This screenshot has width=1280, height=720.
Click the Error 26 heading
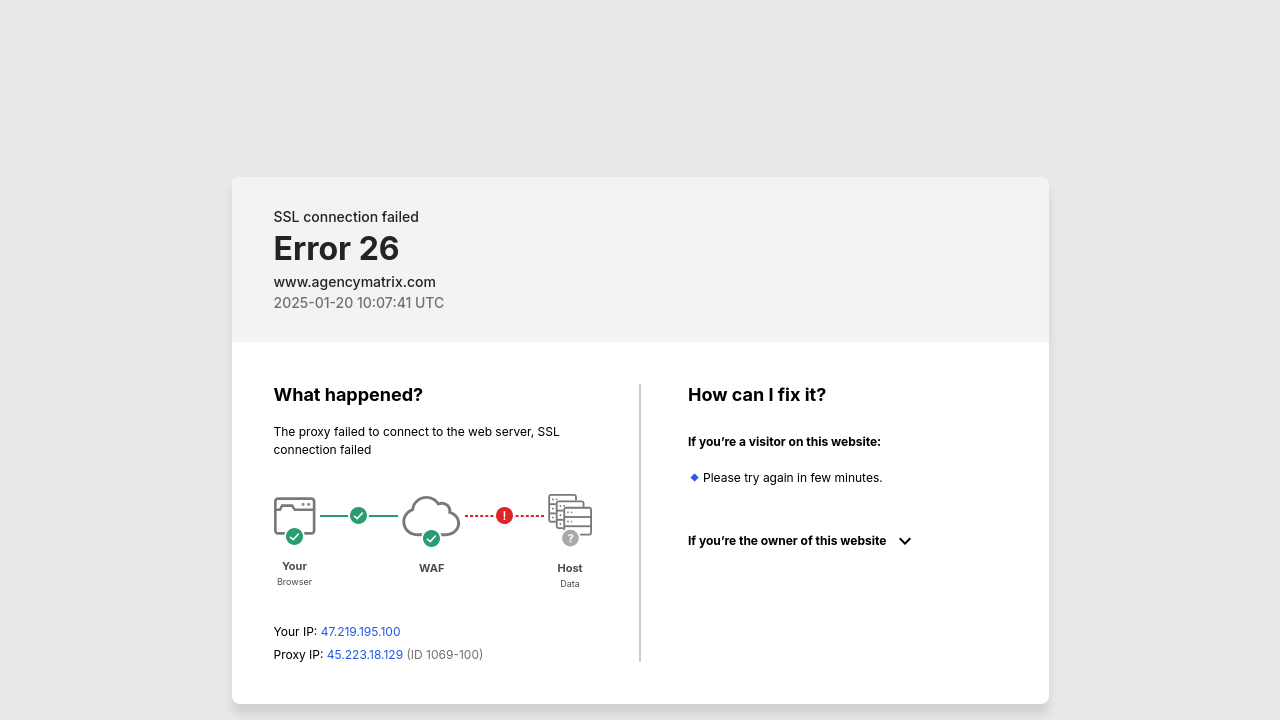coord(336,249)
